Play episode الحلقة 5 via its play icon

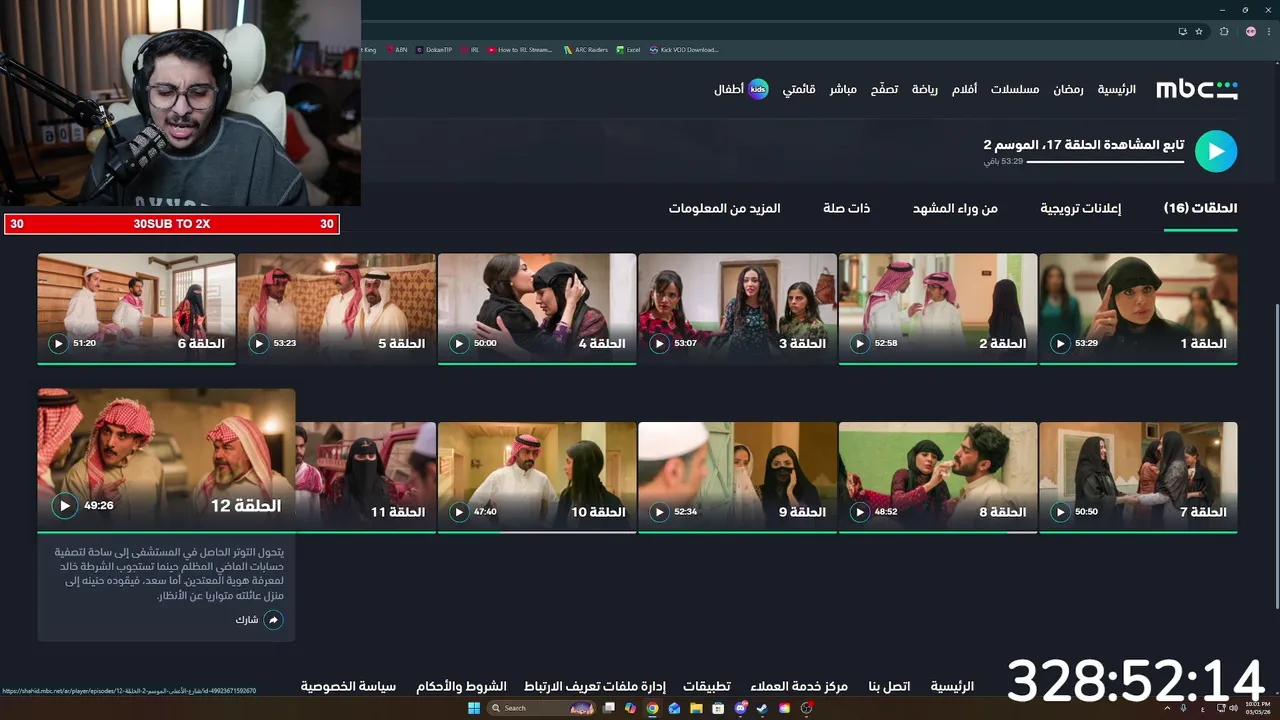[x=259, y=344]
